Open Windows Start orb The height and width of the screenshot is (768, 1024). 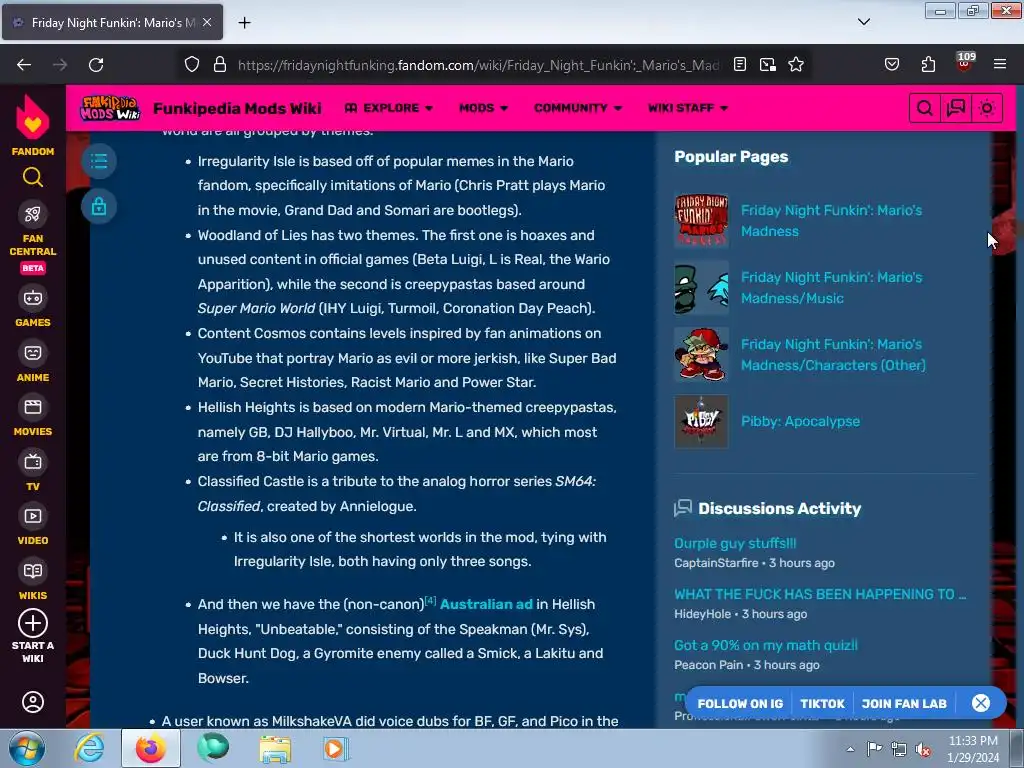pyautogui.click(x=26, y=748)
